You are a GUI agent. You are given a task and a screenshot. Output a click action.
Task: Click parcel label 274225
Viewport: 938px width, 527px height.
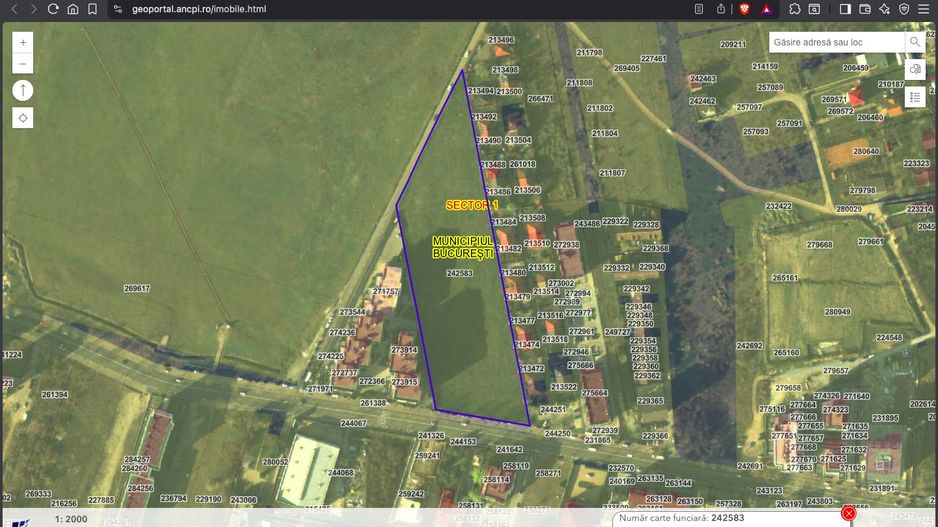(x=330, y=356)
